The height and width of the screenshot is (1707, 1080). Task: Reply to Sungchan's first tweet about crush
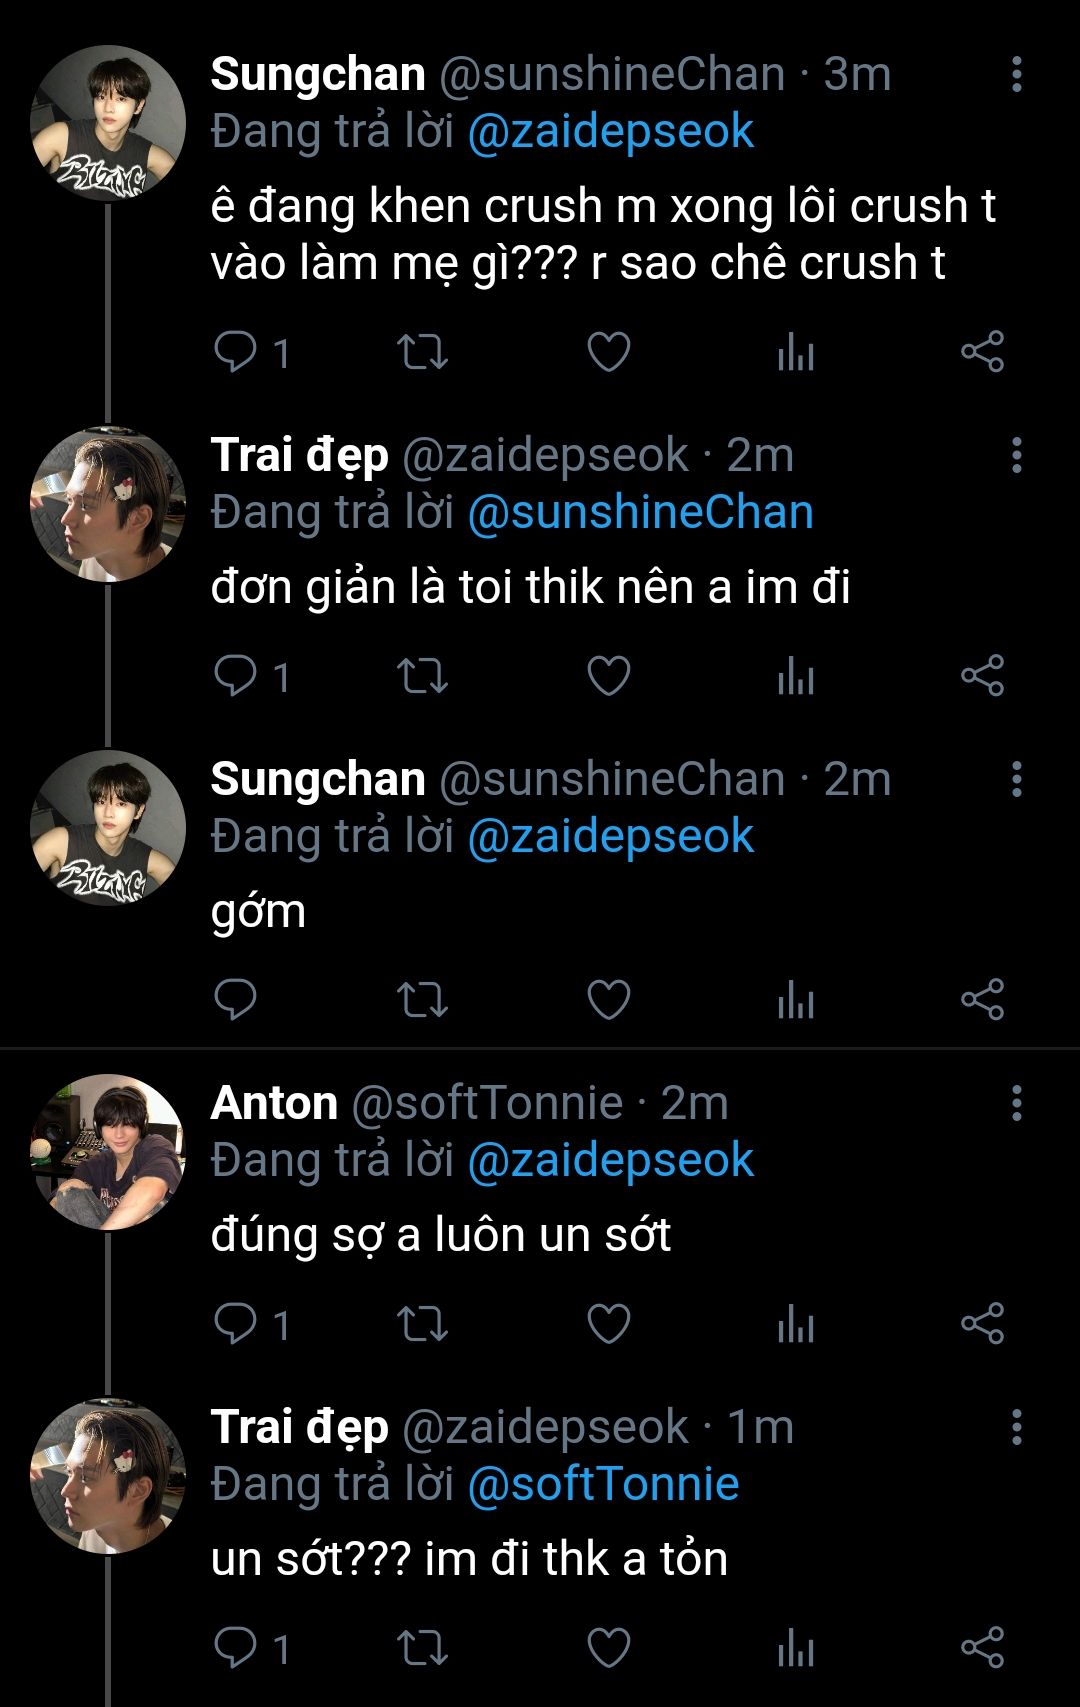[x=236, y=352]
